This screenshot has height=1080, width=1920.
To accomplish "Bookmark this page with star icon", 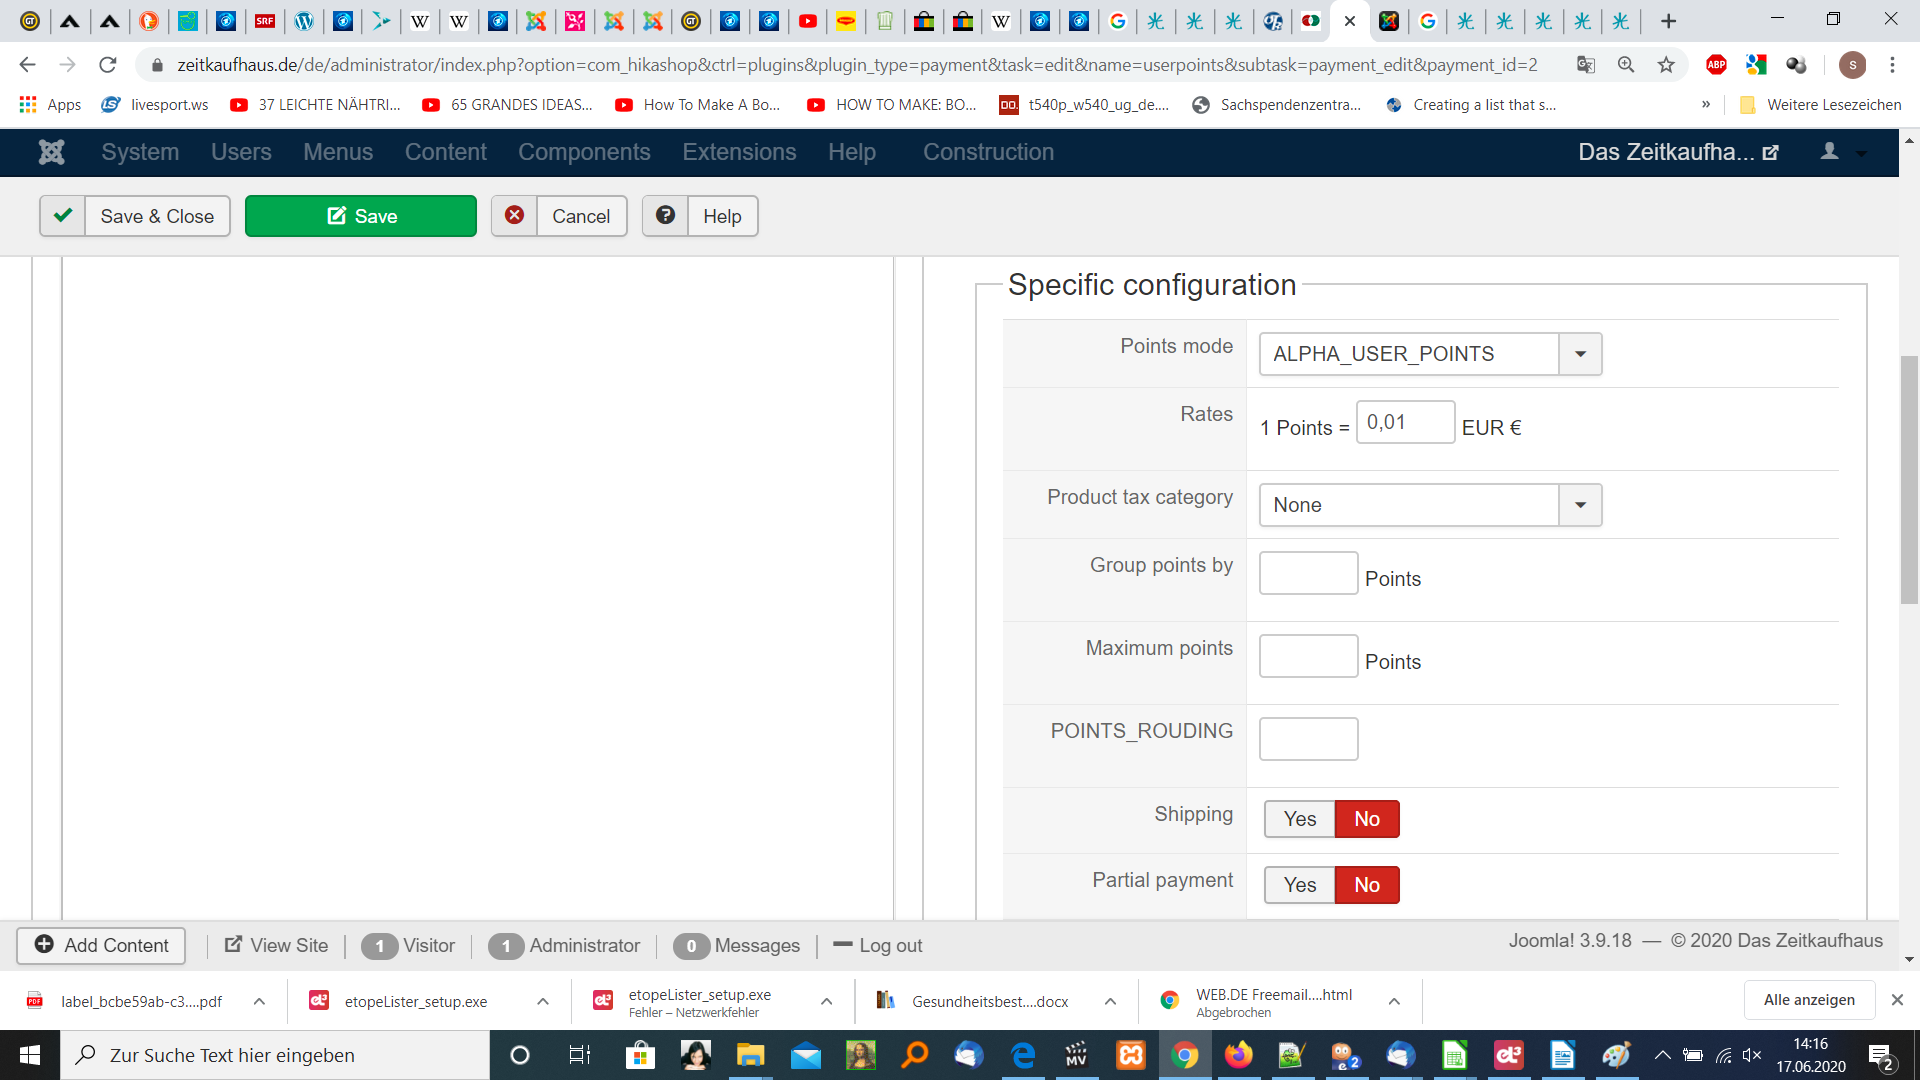I will click(1666, 65).
